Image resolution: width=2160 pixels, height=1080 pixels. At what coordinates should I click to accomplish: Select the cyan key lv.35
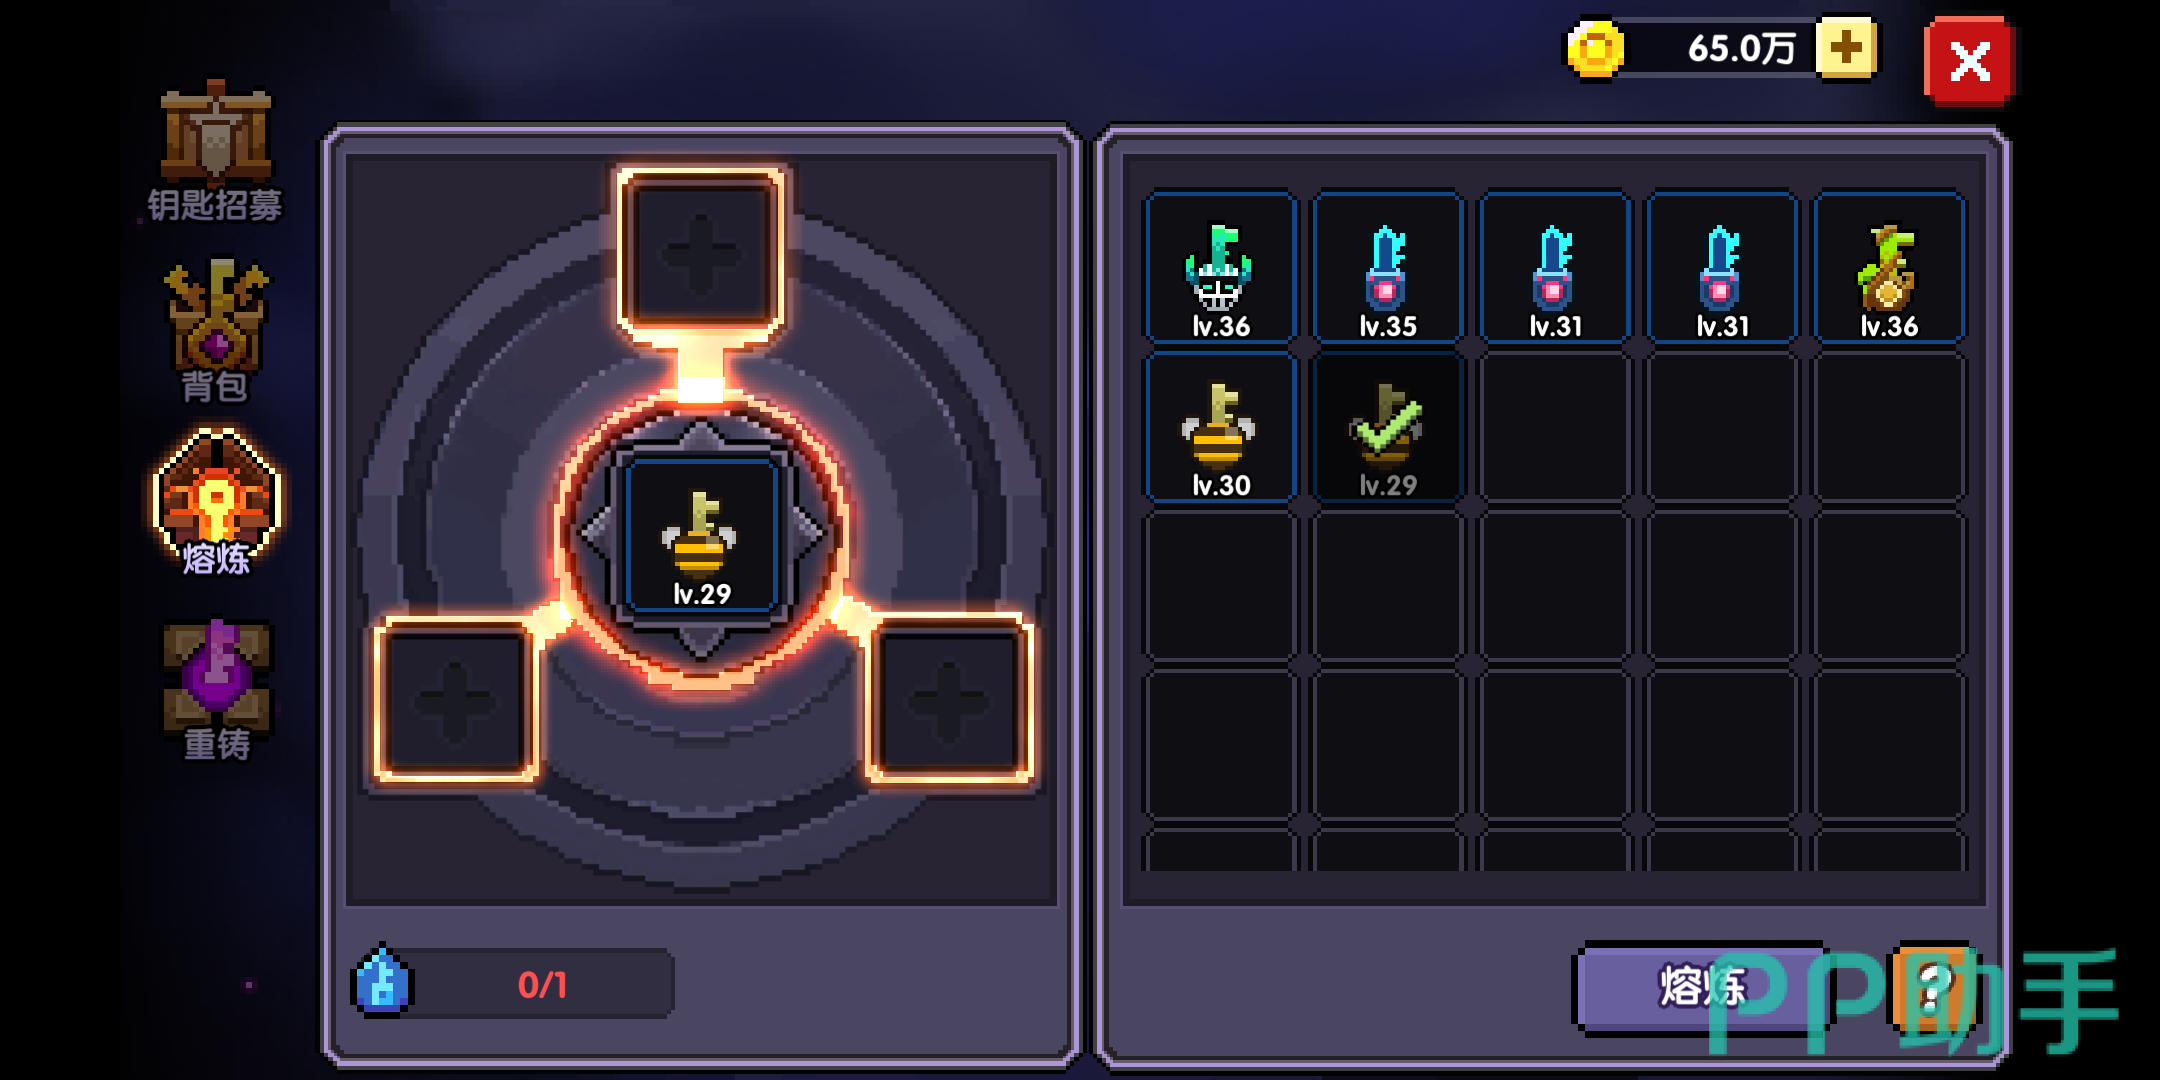click(1387, 268)
